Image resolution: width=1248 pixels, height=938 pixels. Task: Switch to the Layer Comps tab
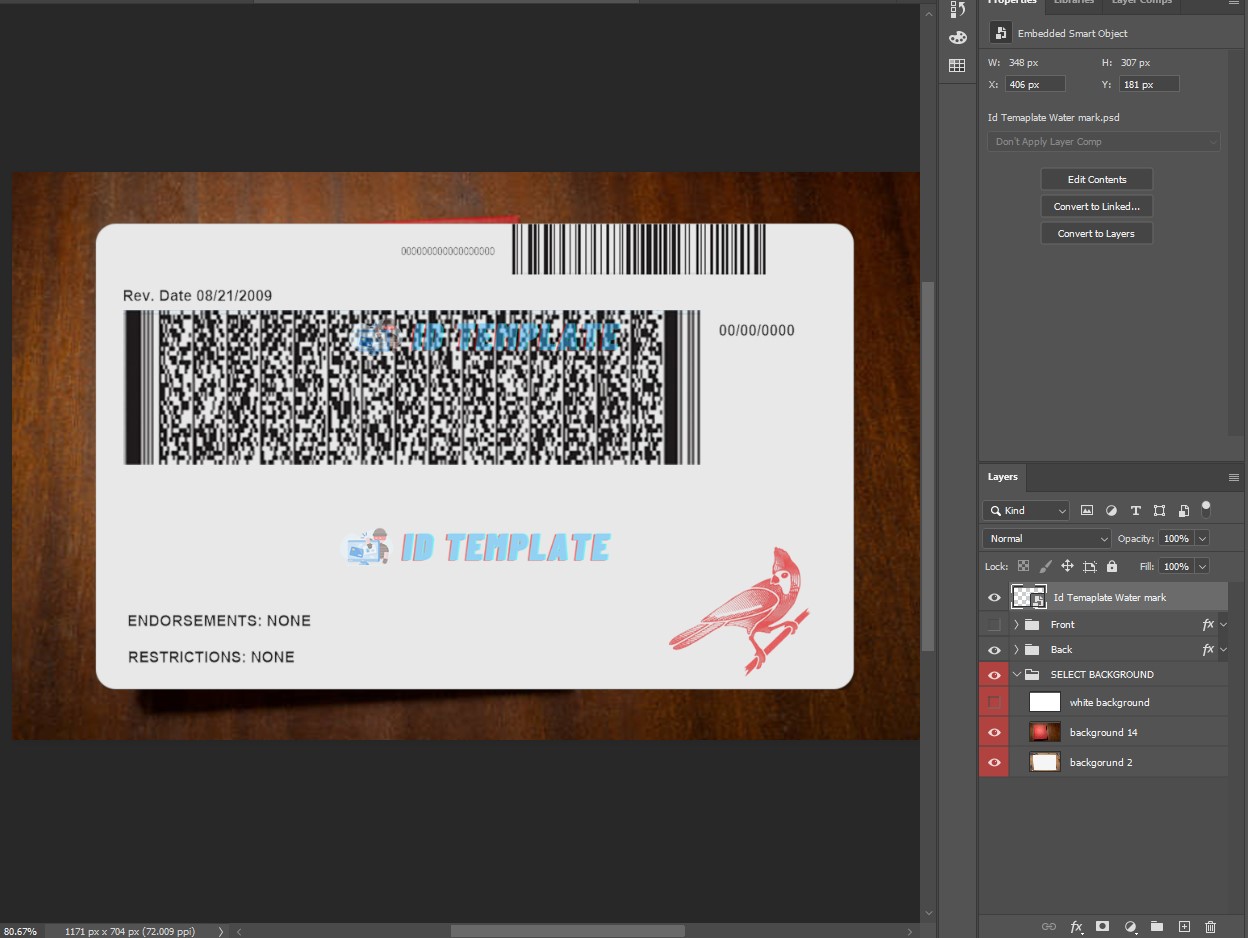1141,4
